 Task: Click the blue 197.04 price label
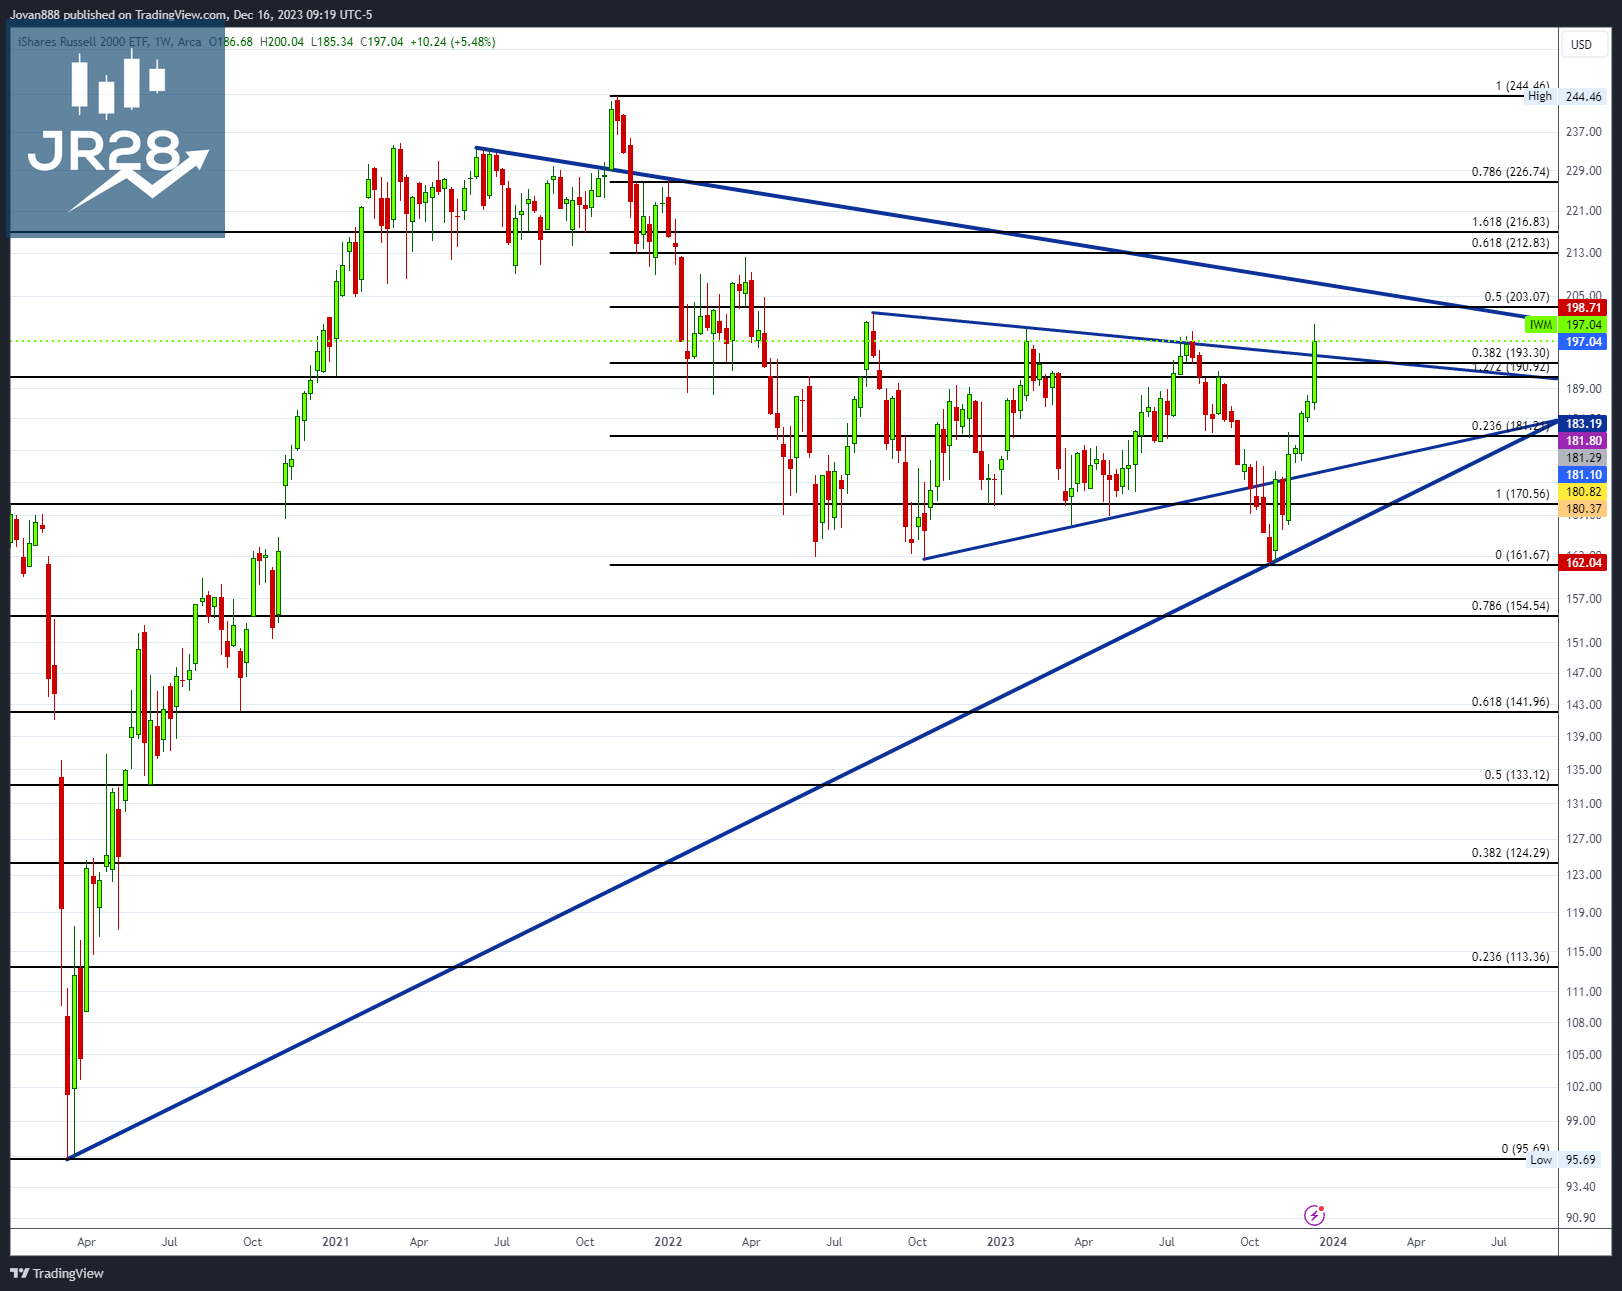[1583, 342]
